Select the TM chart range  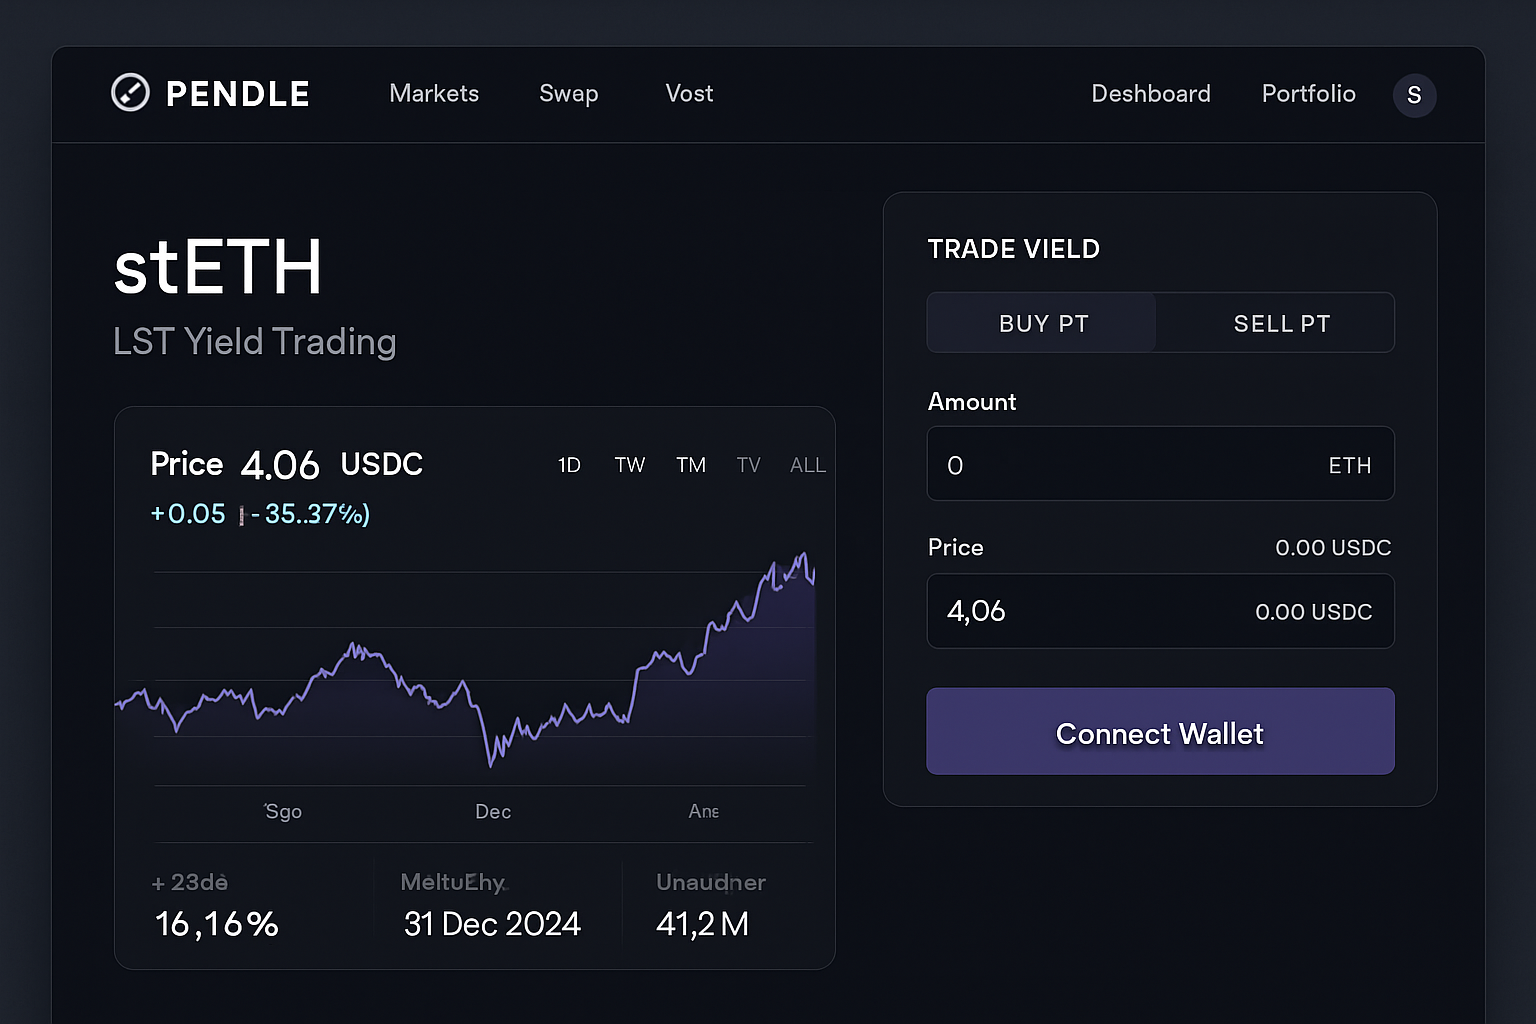[690, 464]
